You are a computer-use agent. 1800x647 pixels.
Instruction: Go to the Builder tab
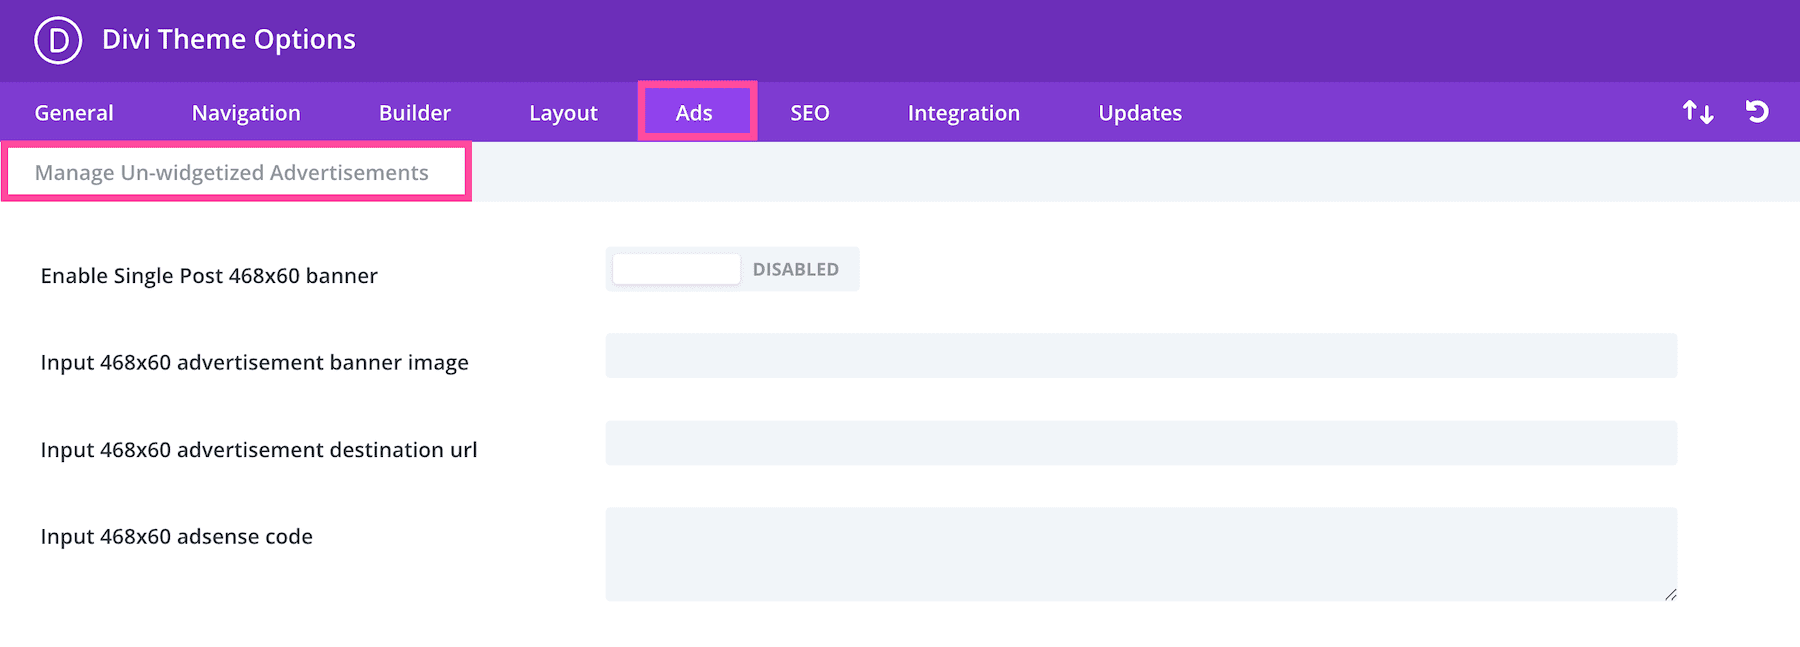point(414,113)
